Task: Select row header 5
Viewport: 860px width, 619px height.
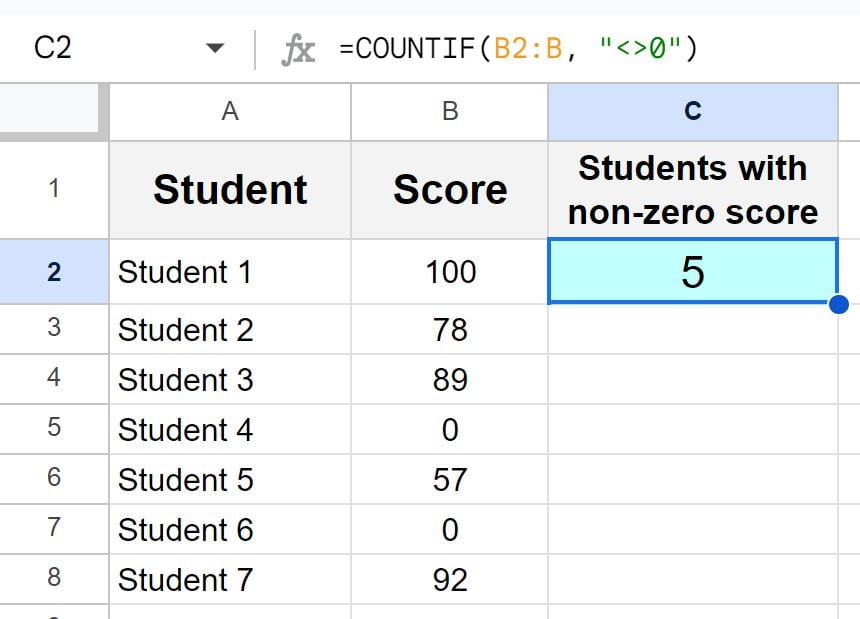Action: coord(52,429)
